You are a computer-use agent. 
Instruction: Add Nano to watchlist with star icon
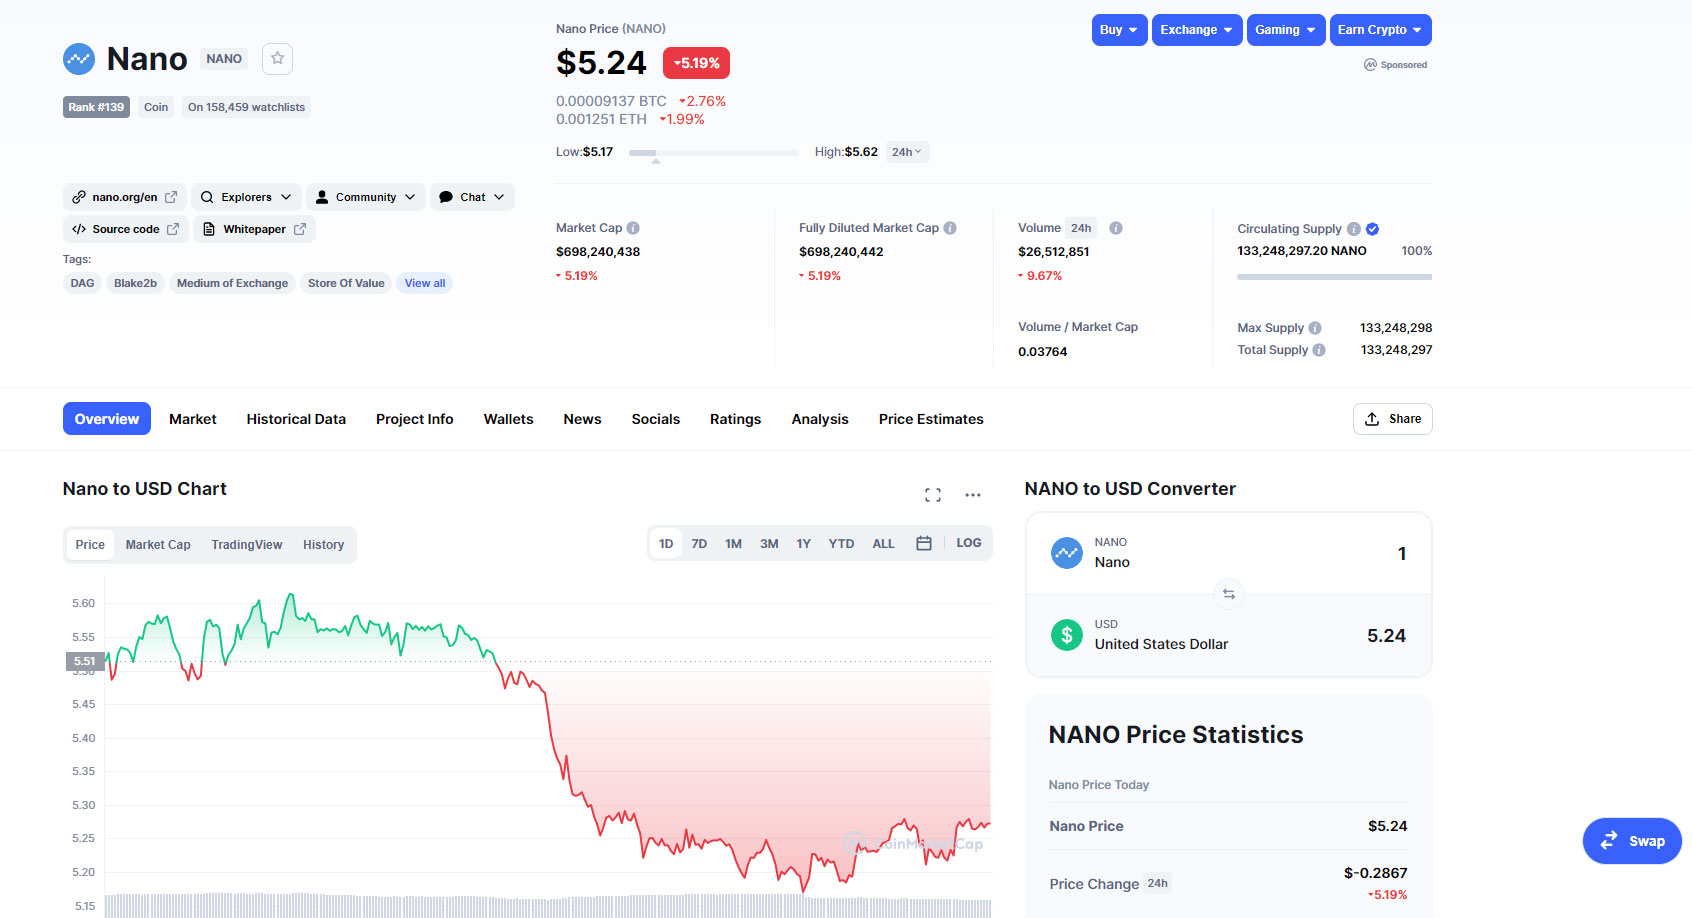[277, 59]
